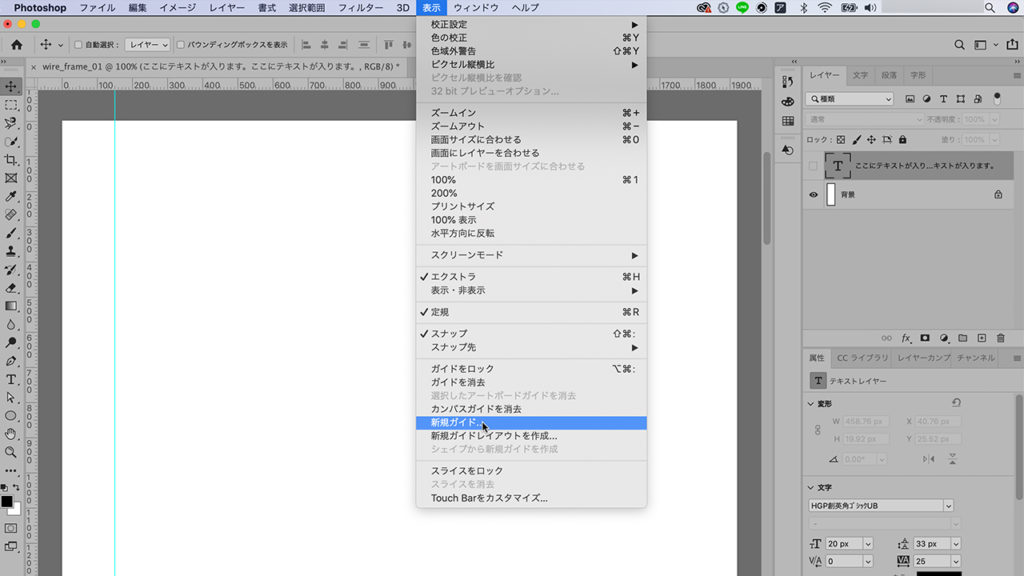This screenshot has width=1024, height=576.
Task: Click the Home icon in the options bar
Action: [17, 44]
